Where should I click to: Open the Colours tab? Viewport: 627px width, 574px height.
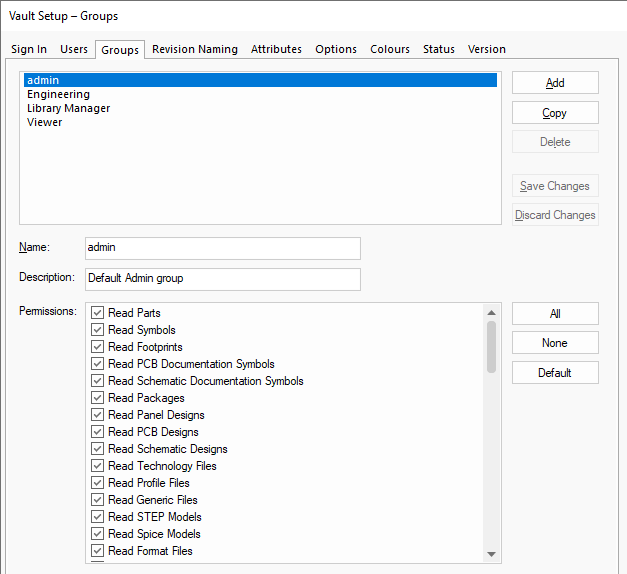pyautogui.click(x=390, y=49)
